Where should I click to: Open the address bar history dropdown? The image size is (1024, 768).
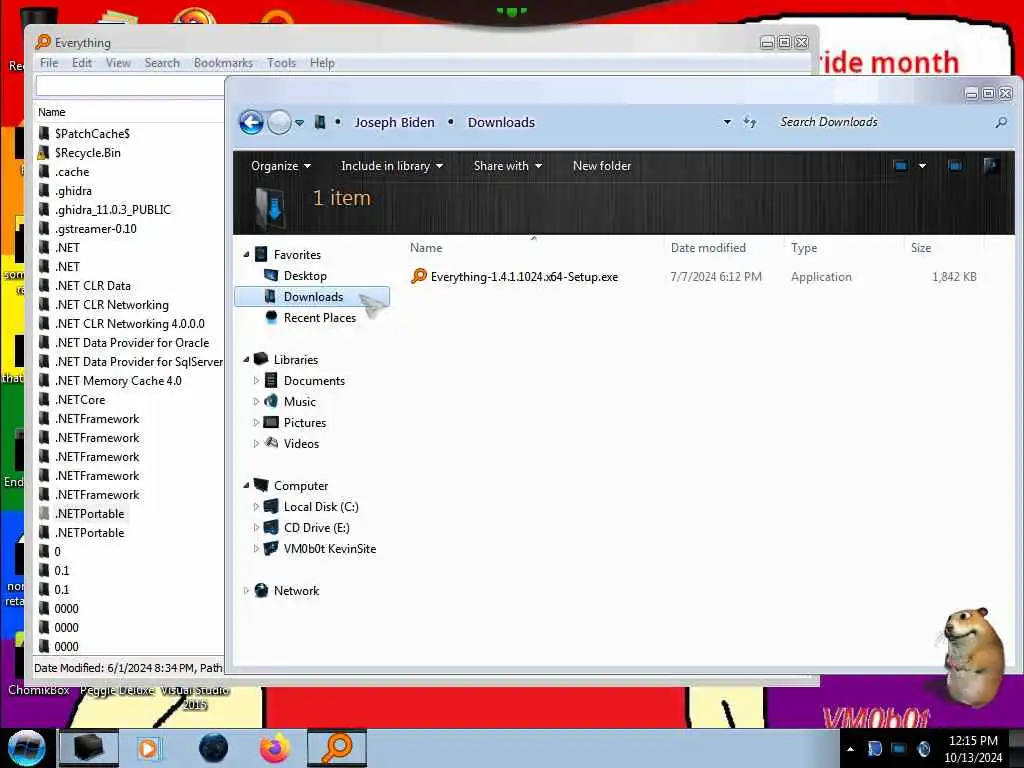727,122
